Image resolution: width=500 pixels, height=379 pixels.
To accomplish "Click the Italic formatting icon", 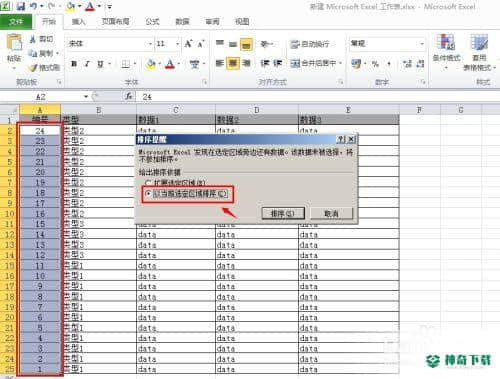I will (x=87, y=64).
